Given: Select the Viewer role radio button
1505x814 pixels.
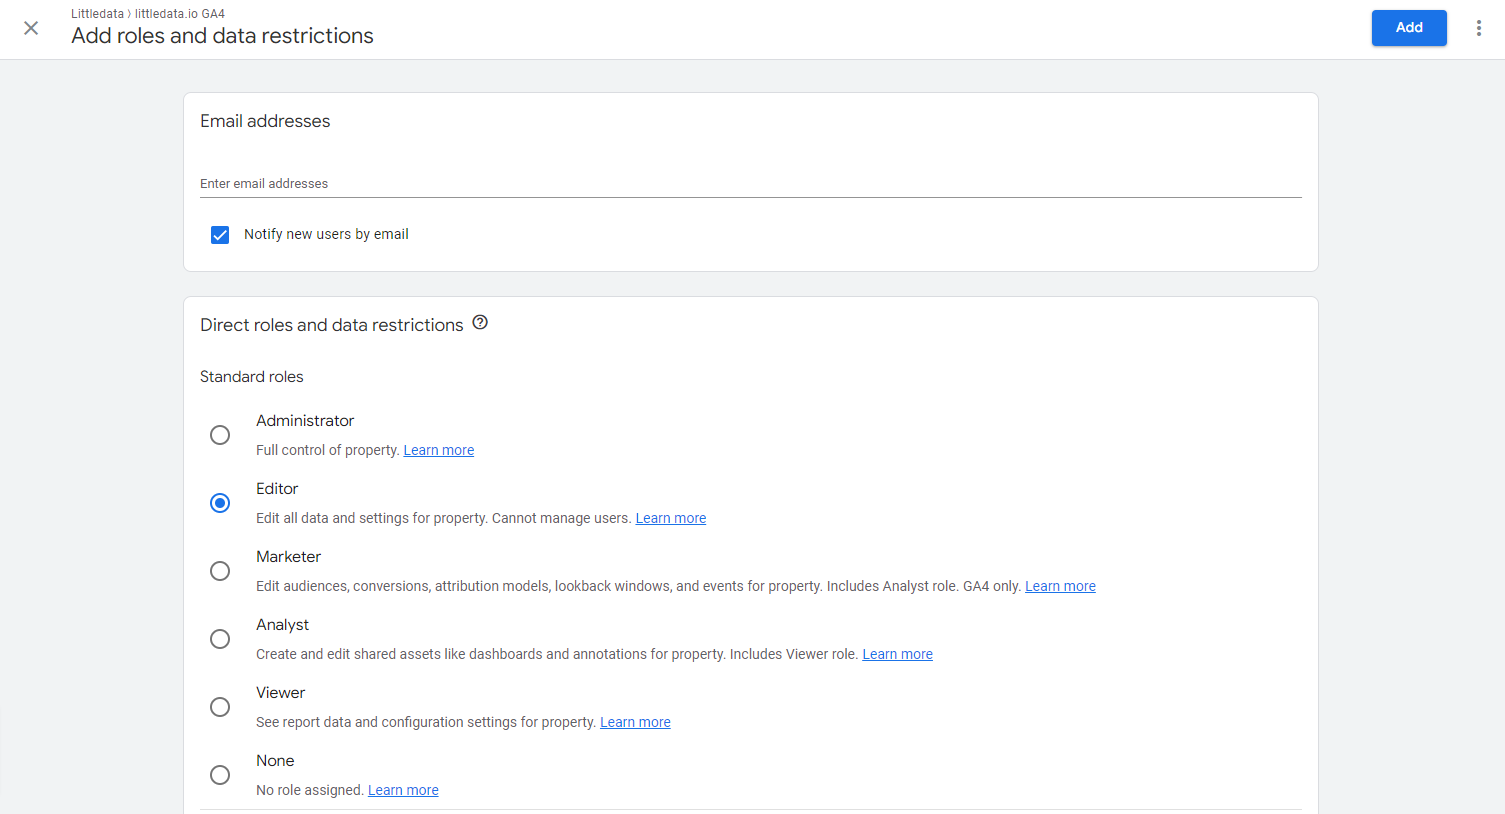Looking at the screenshot, I should coord(220,707).
